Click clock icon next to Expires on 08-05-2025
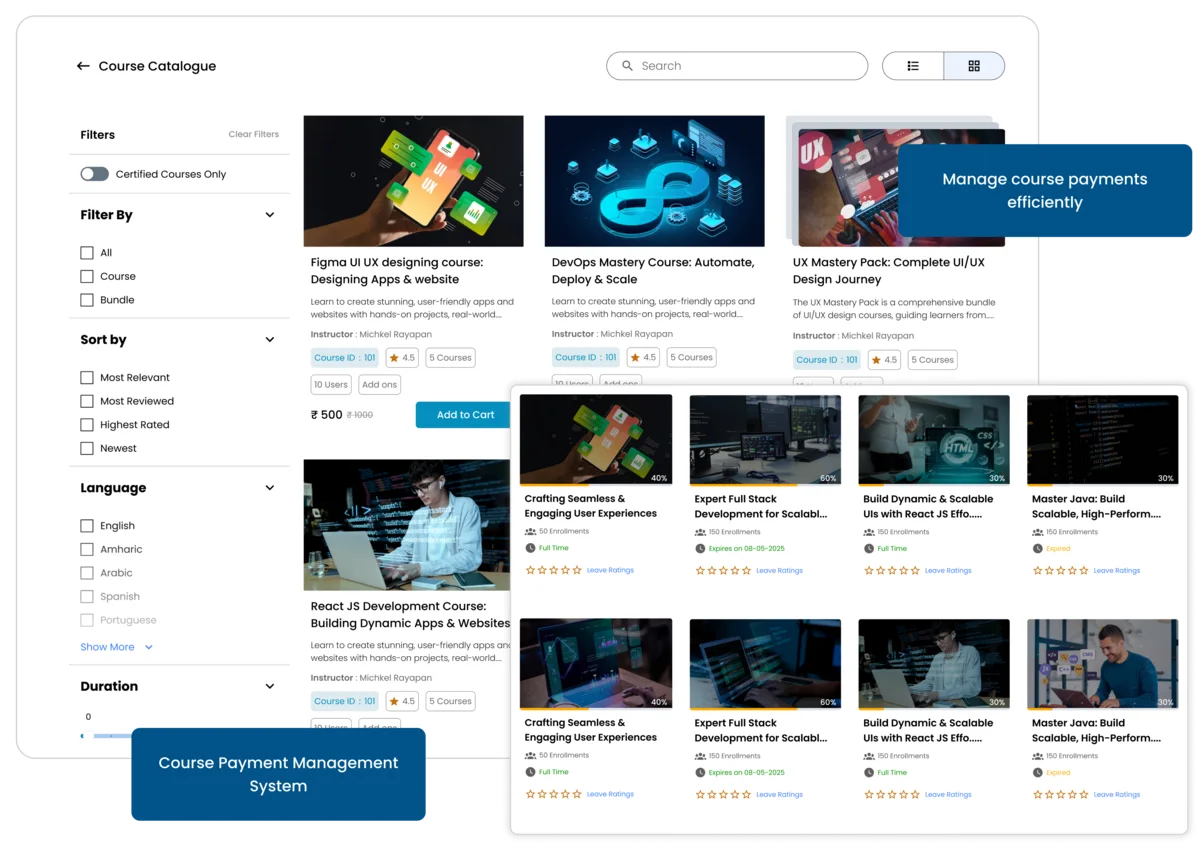The width and height of the screenshot is (1200, 847). click(700, 548)
